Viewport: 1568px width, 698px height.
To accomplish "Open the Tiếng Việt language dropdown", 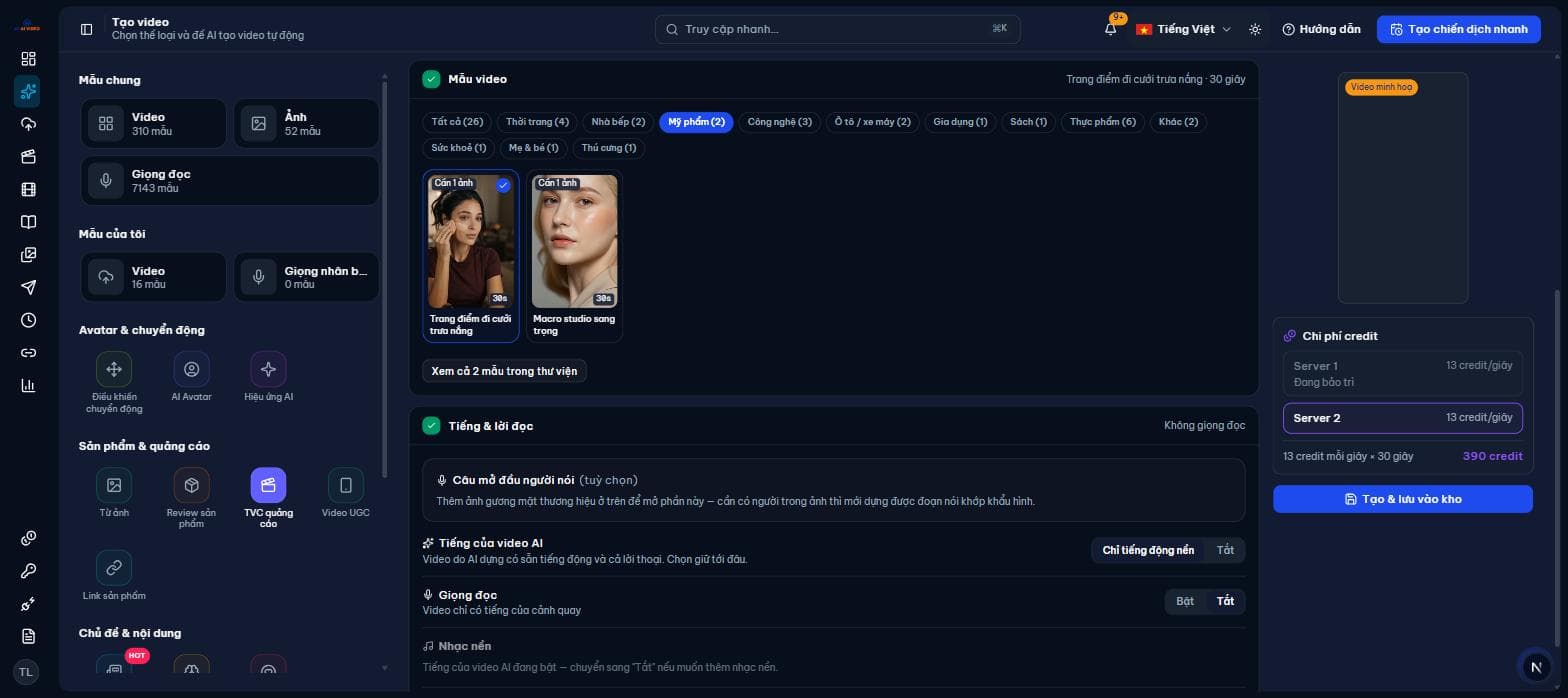I will [1184, 29].
